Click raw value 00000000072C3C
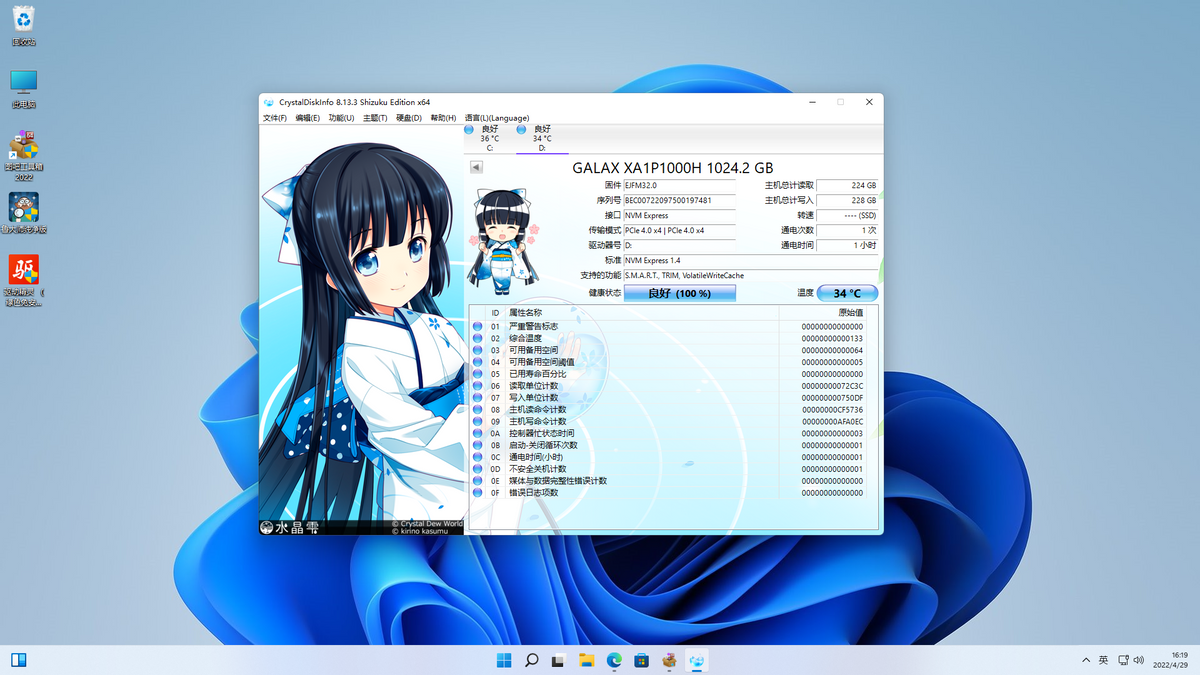Screen dimensions: 1200x675 (x=832, y=386)
